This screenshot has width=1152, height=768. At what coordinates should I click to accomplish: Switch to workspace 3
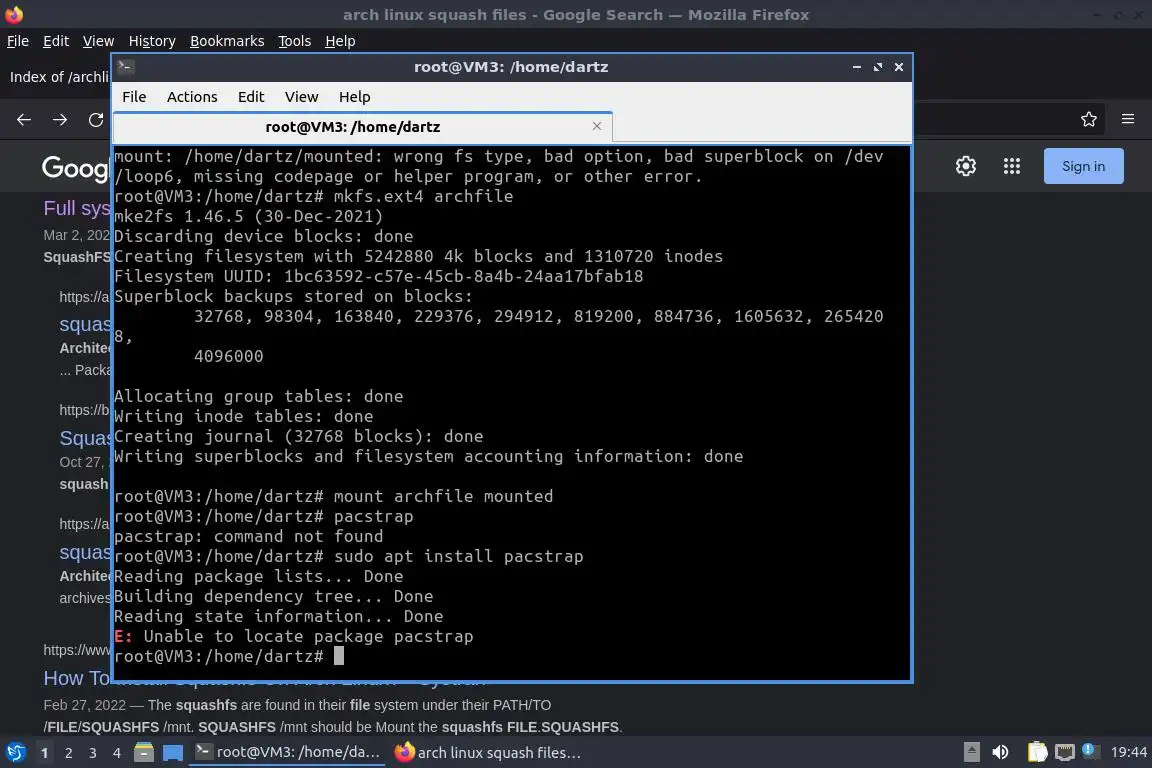pos(93,753)
